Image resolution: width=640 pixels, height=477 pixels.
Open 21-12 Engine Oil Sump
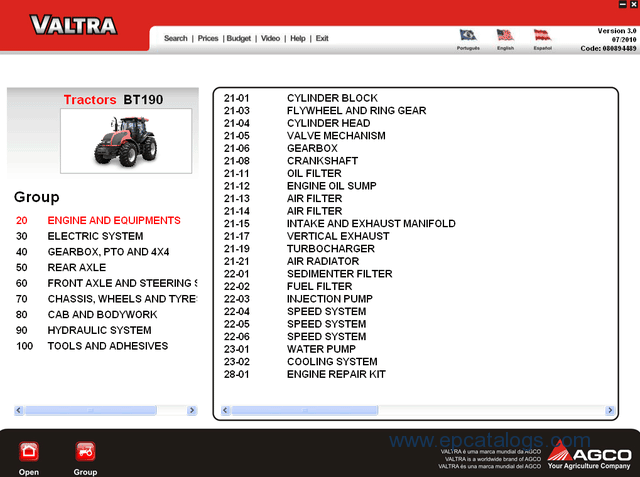coord(300,186)
